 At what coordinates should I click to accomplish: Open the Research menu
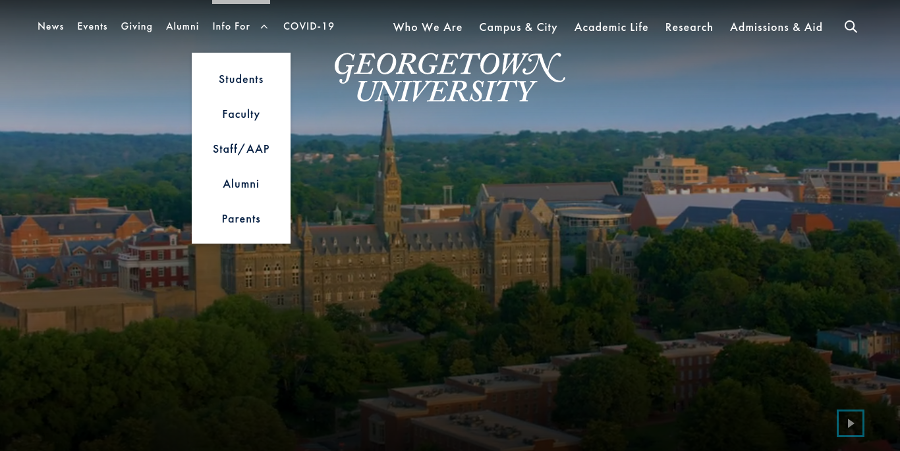pyautogui.click(x=689, y=27)
